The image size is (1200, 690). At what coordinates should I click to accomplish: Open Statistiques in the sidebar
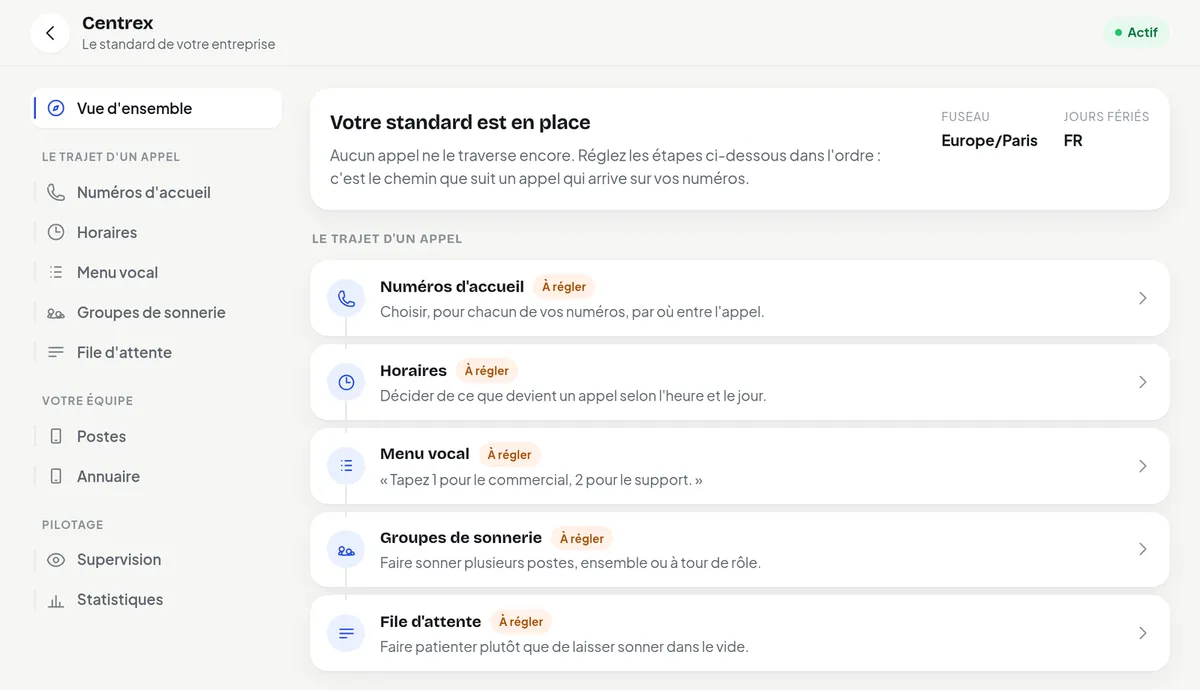click(158, 600)
